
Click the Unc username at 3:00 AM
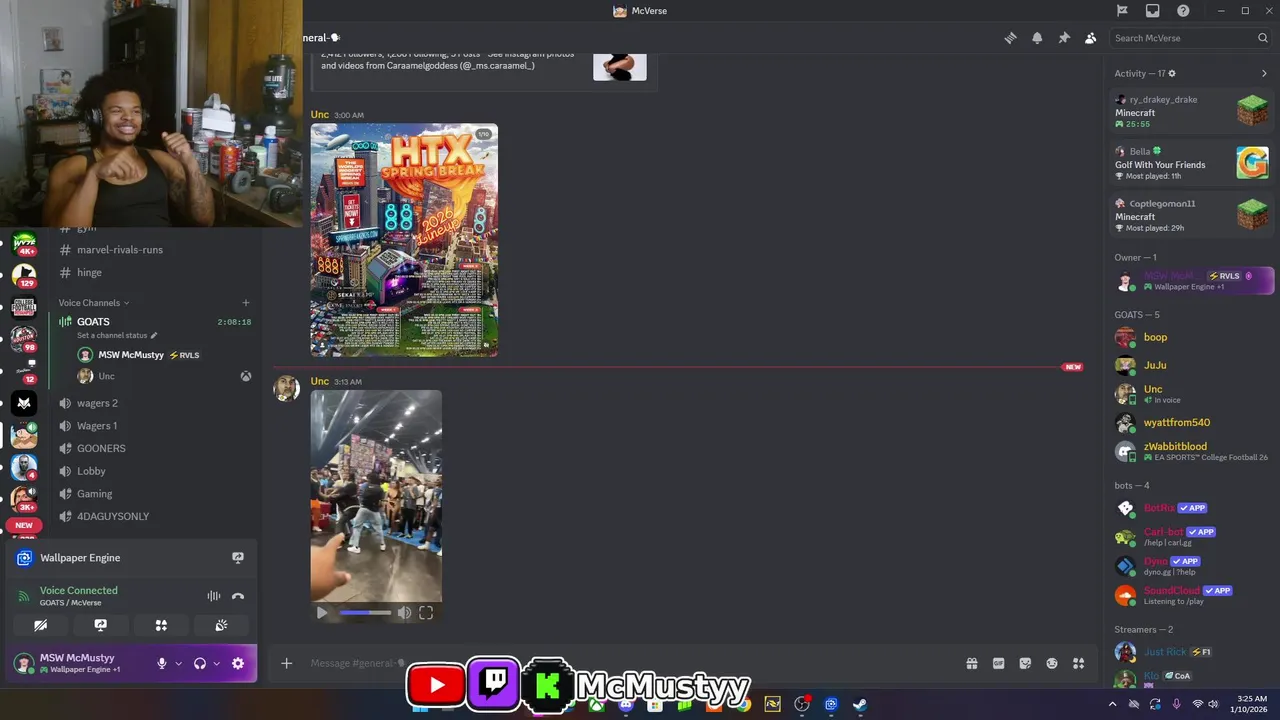click(320, 115)
